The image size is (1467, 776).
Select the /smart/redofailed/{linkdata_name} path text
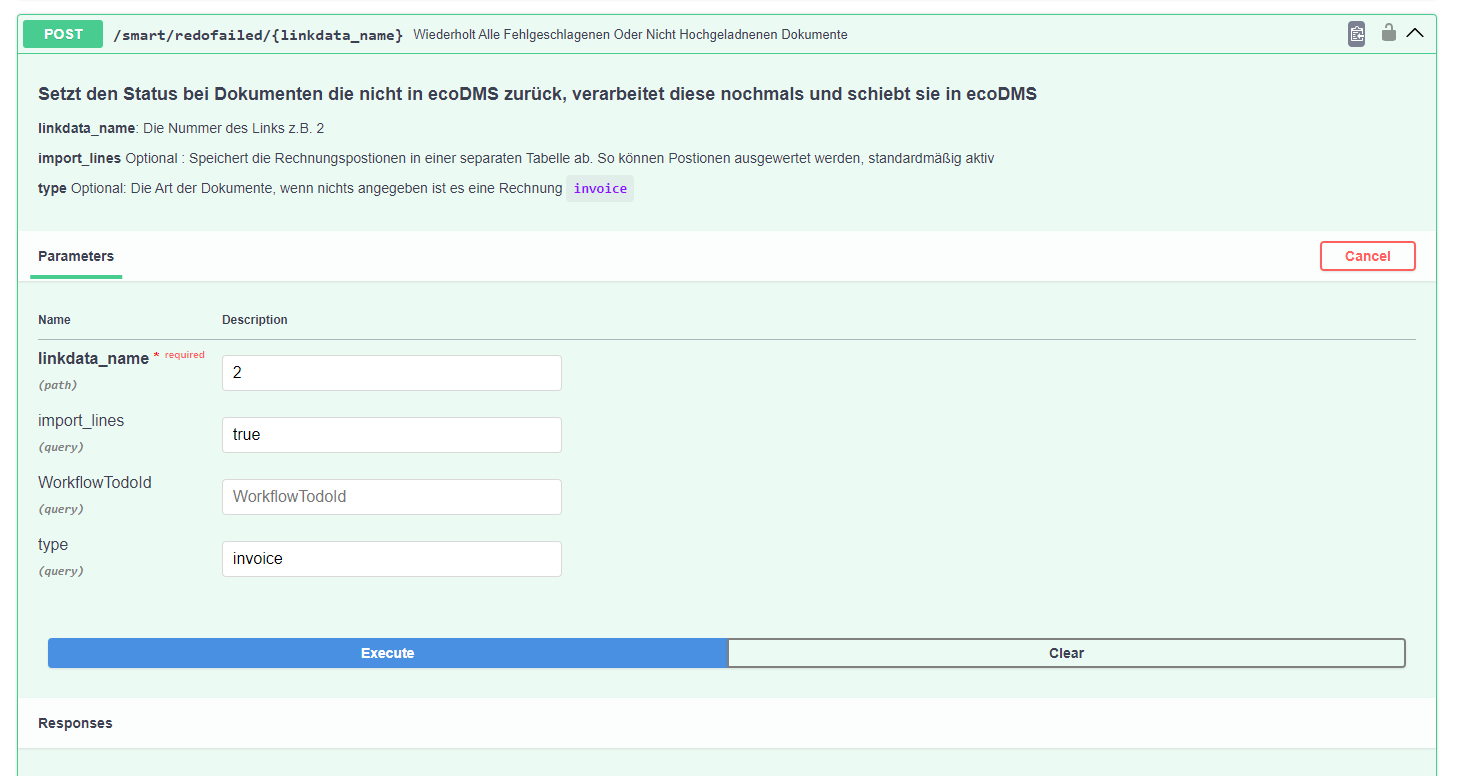click(x=258, y=35)
